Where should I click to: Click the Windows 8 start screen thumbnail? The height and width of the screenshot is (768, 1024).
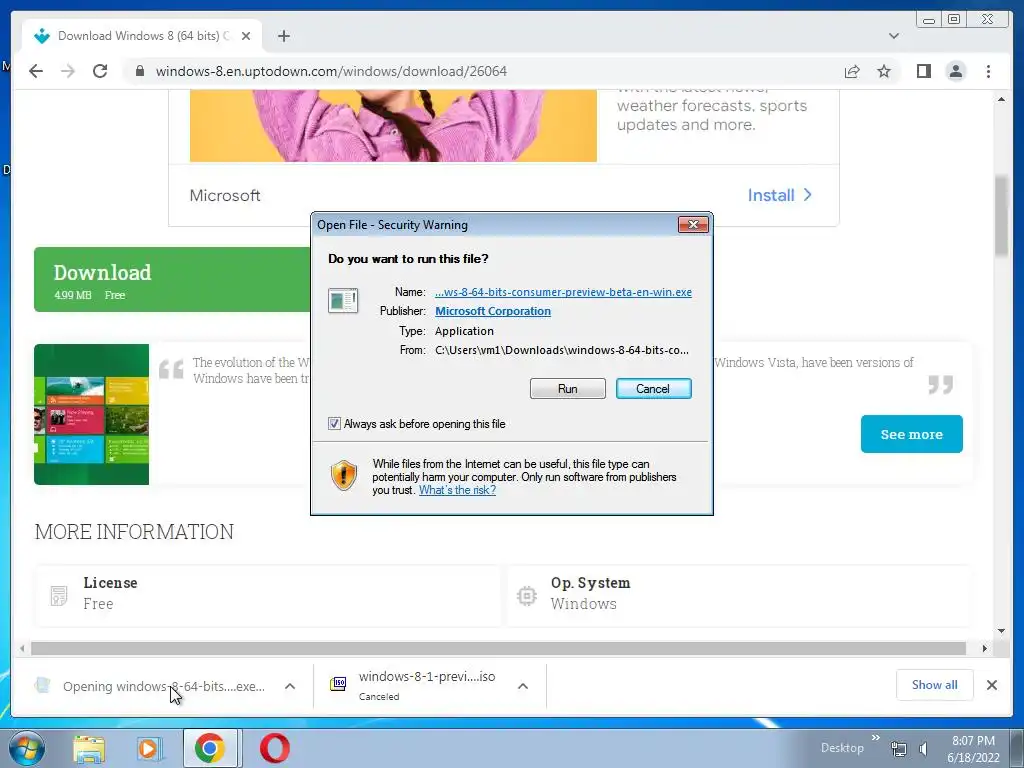pos(91,414)
